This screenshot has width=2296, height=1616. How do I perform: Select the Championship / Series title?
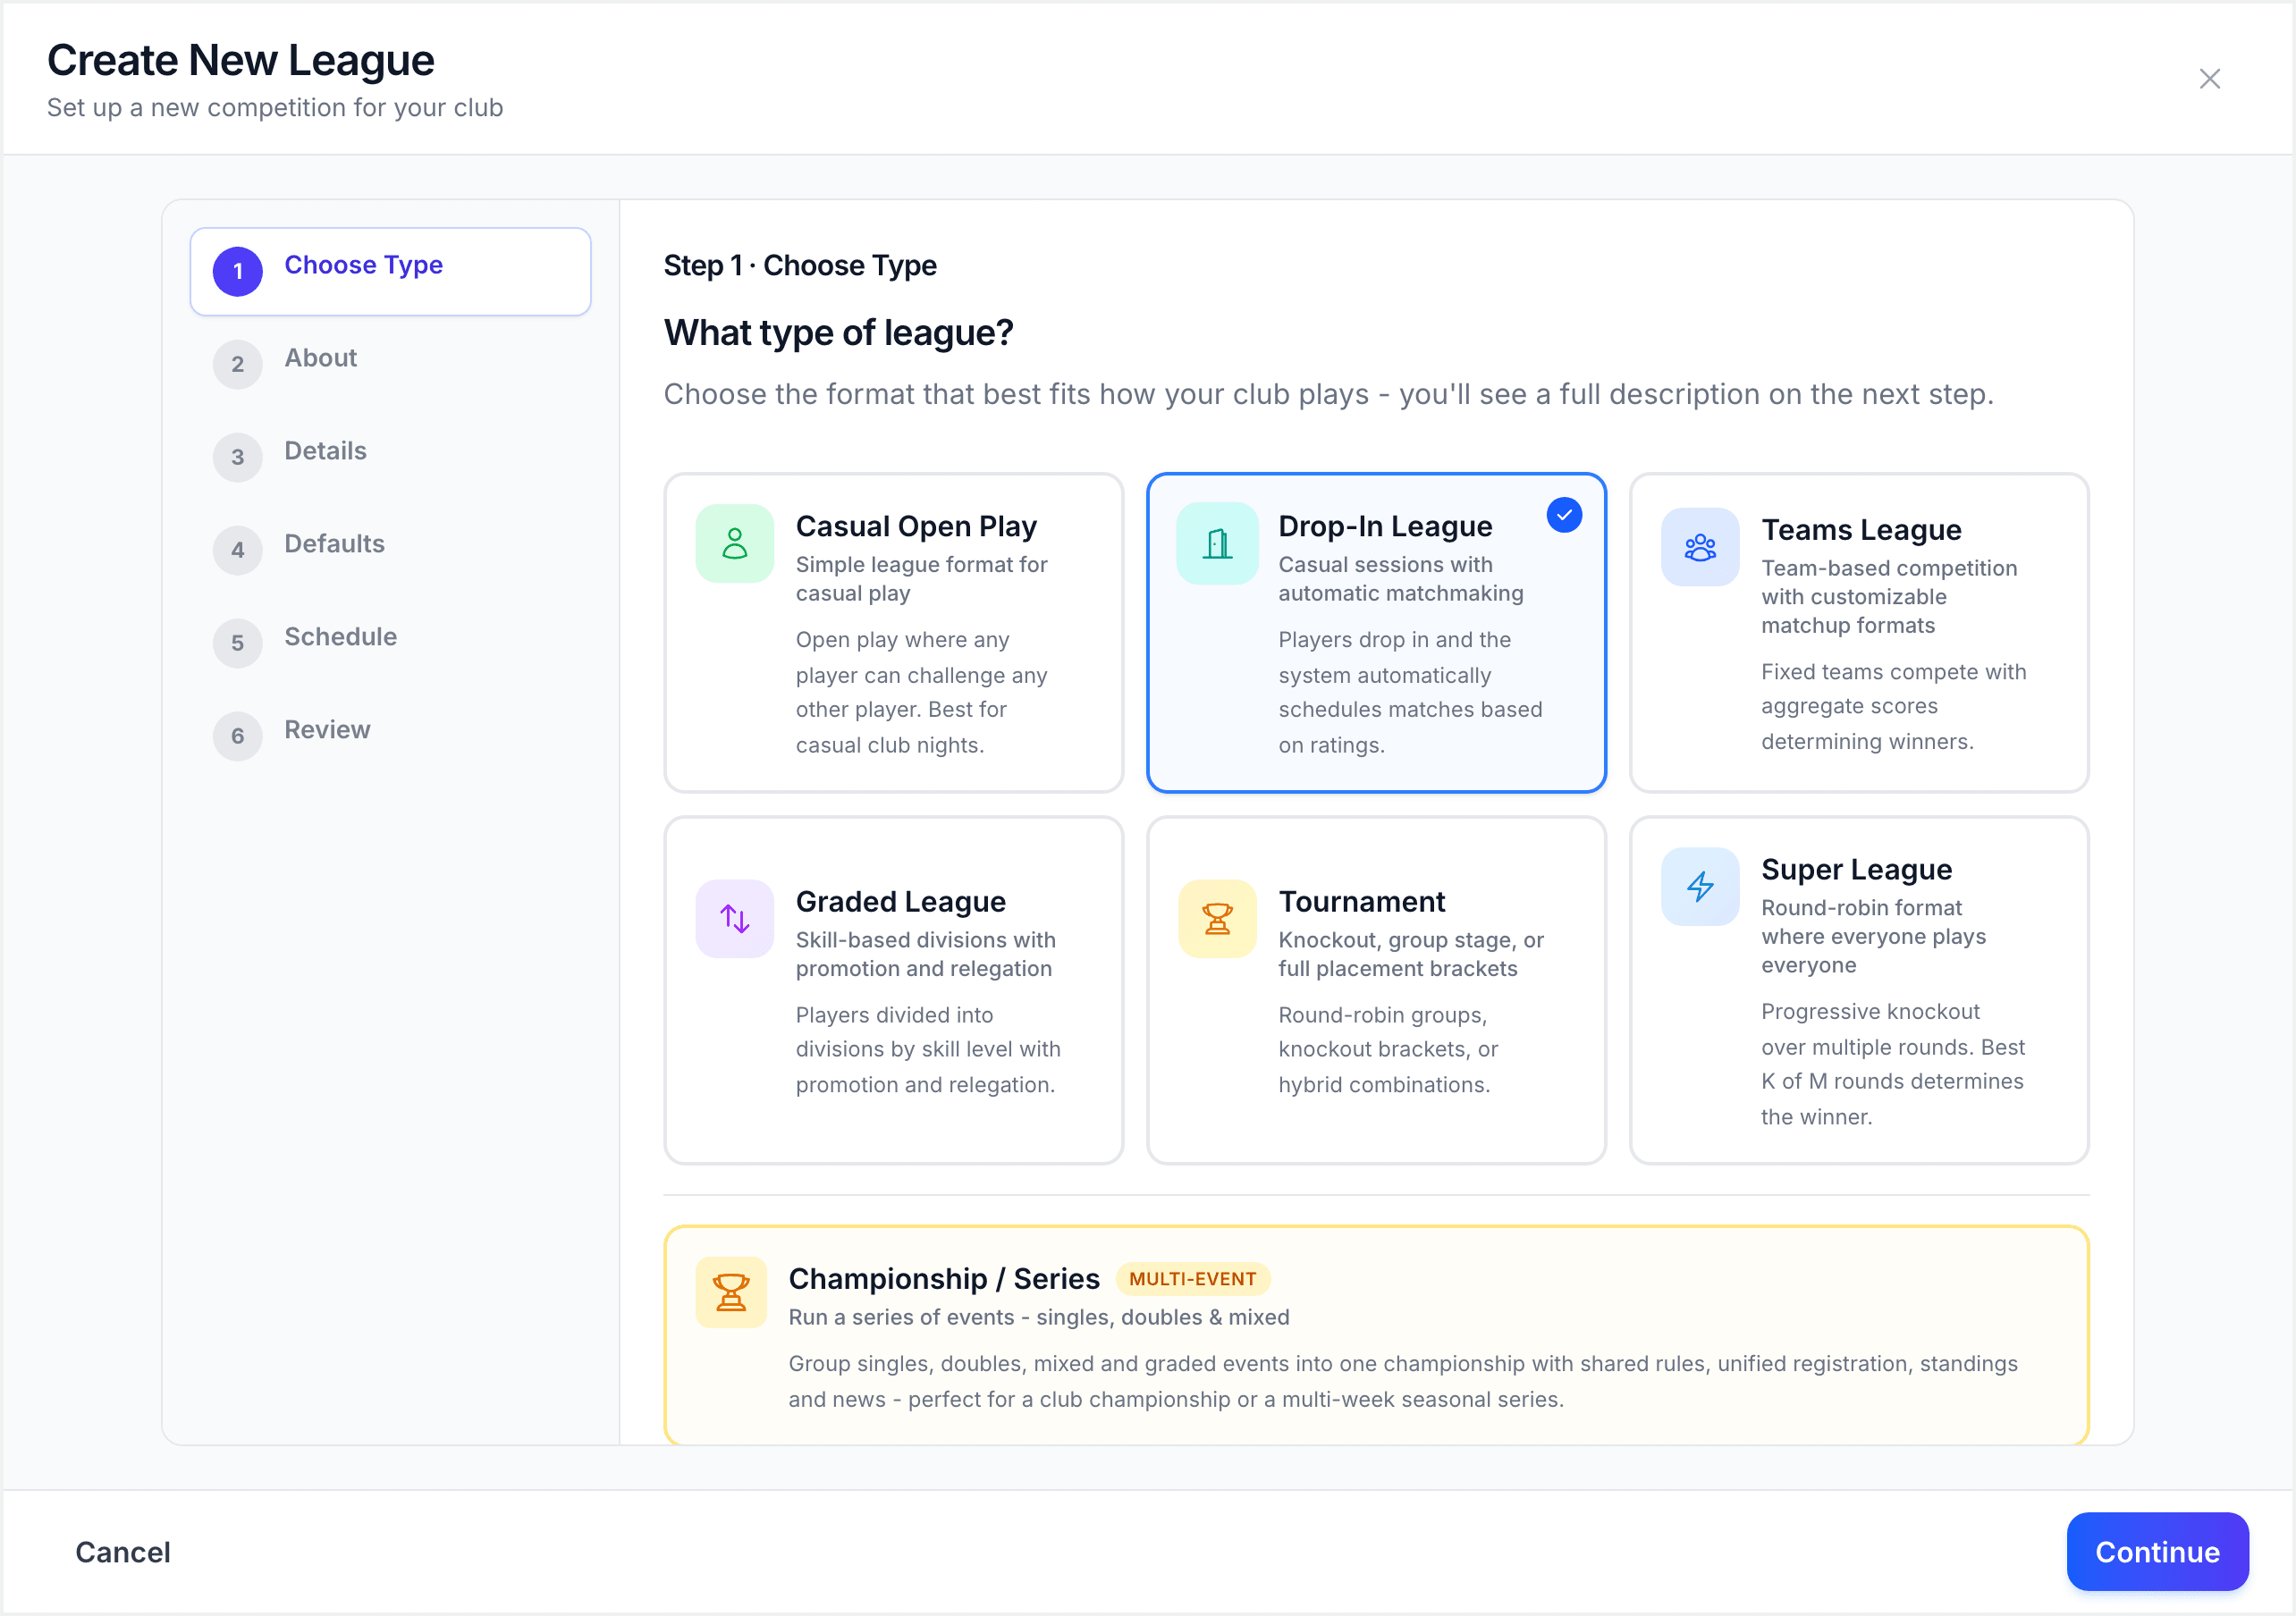tap(943, 1279)
